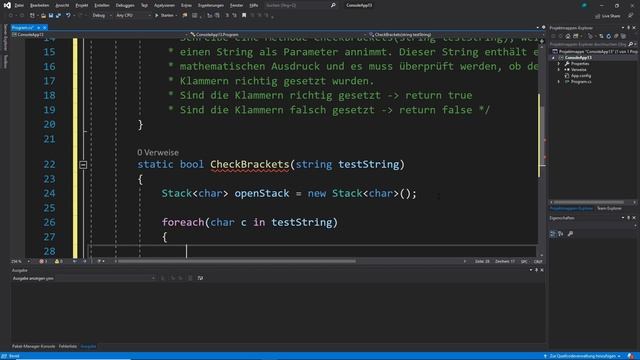Open the editor zoom percentage dropdown
This screenshot has width=640, height=360.
click(21, 261)
